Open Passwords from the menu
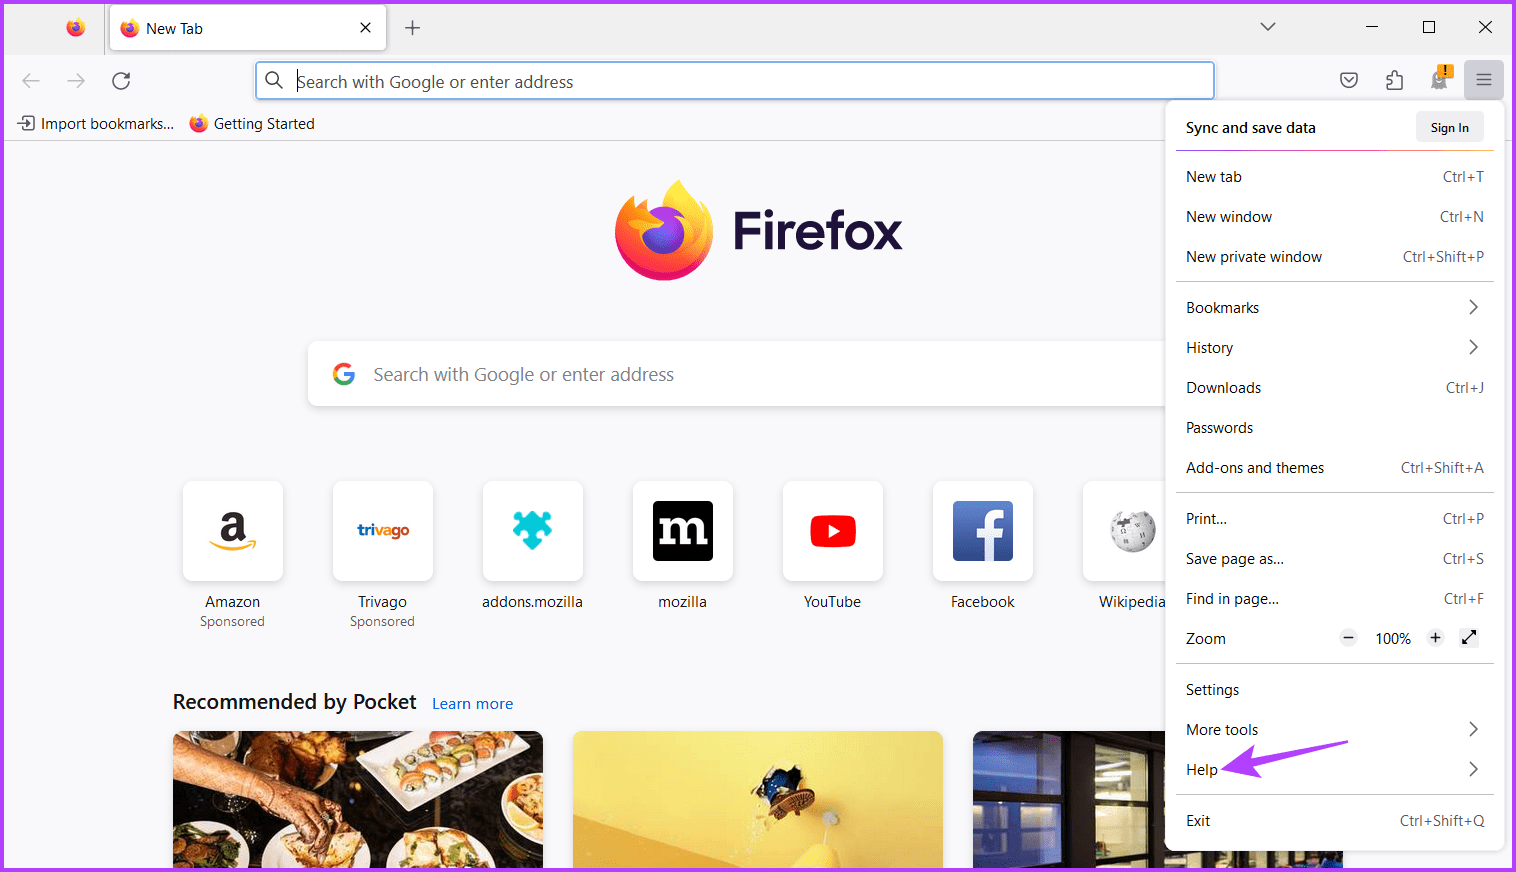Screen dimensions: 1516x872 pyautogui.click(x=1334, y=428)
